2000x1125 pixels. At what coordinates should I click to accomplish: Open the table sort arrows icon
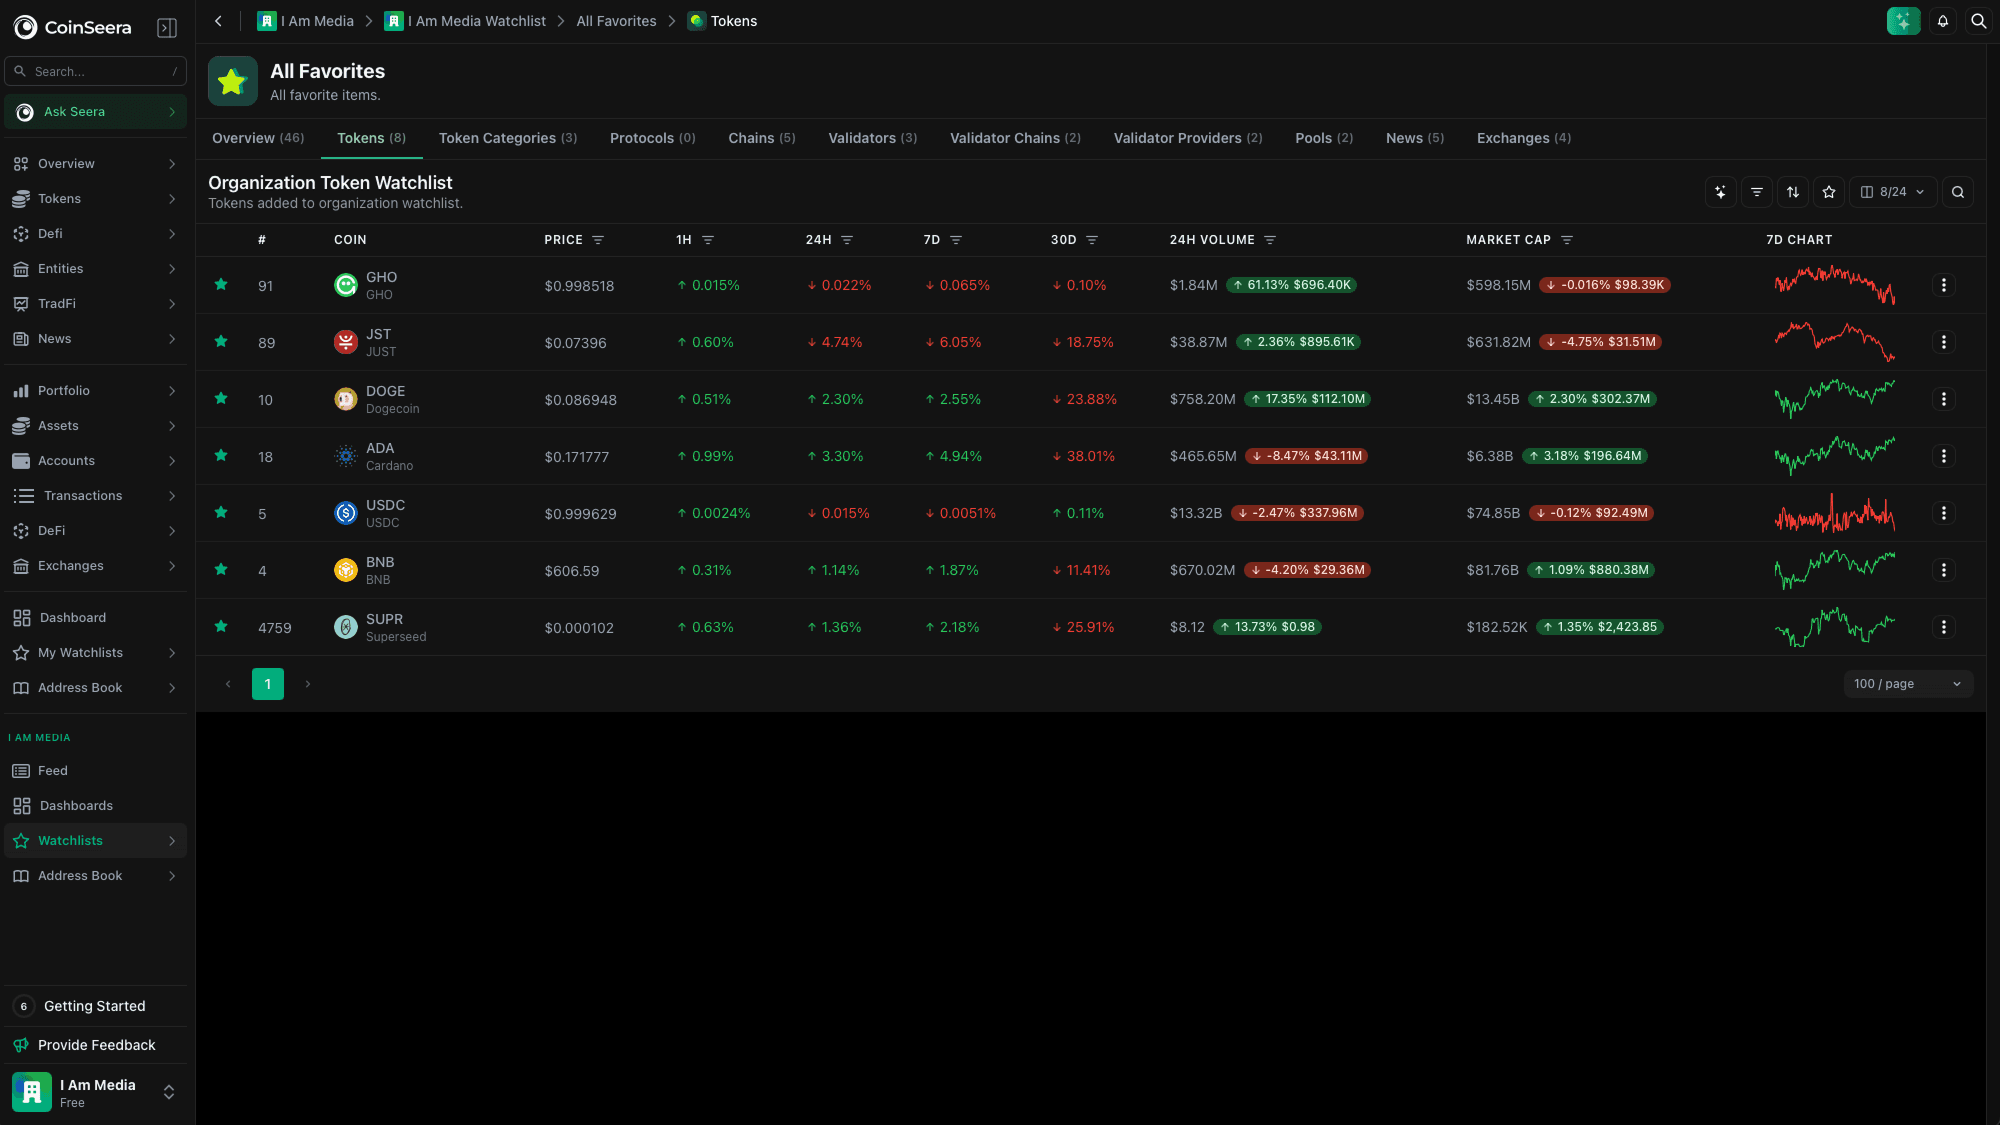[x=1793, y=192]
